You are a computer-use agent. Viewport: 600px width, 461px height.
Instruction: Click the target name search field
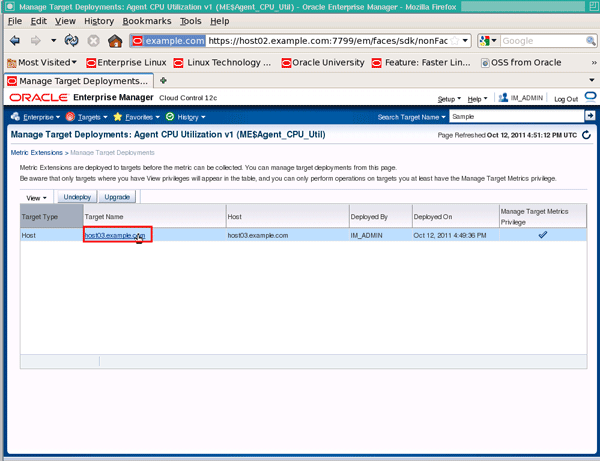(517, 116)
